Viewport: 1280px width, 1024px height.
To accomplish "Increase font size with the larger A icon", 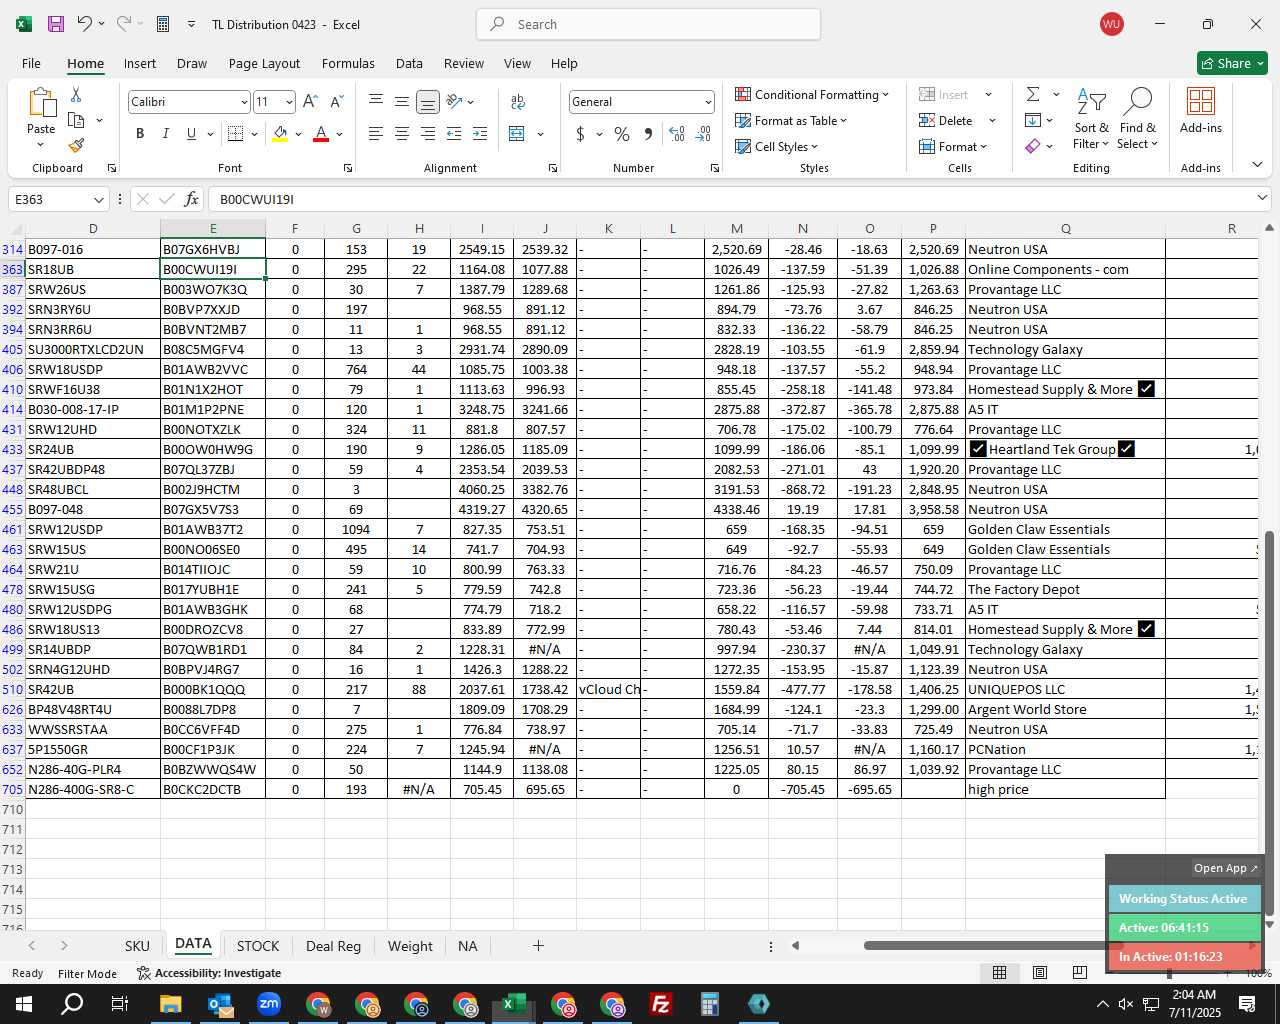I will (x=310, y=101).
